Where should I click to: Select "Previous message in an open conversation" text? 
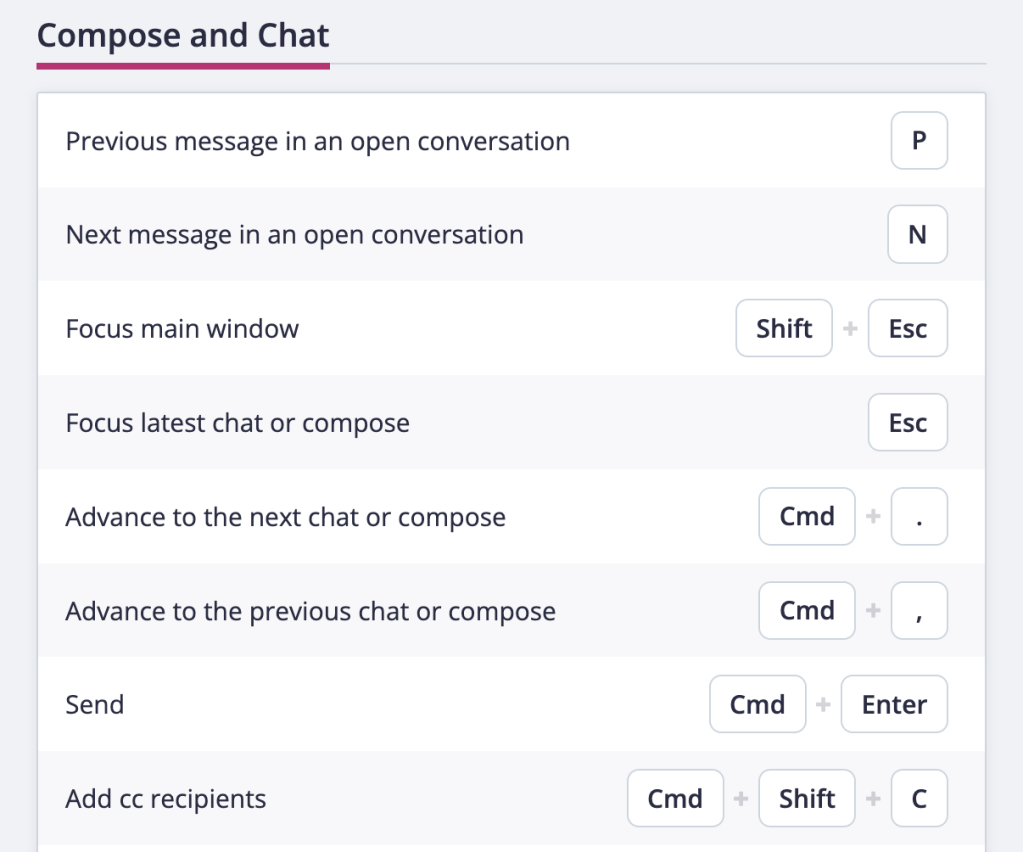click(x=317, y=141)
